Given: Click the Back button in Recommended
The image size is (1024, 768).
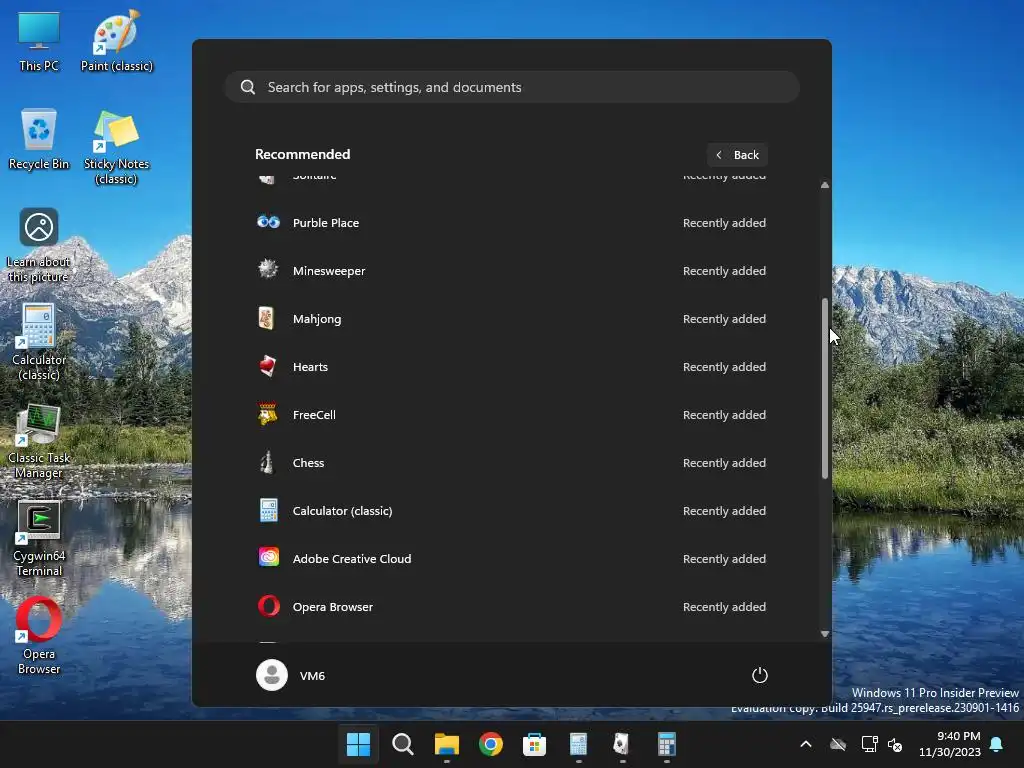Looking at the screenshot, I should [x=737, y=155].
